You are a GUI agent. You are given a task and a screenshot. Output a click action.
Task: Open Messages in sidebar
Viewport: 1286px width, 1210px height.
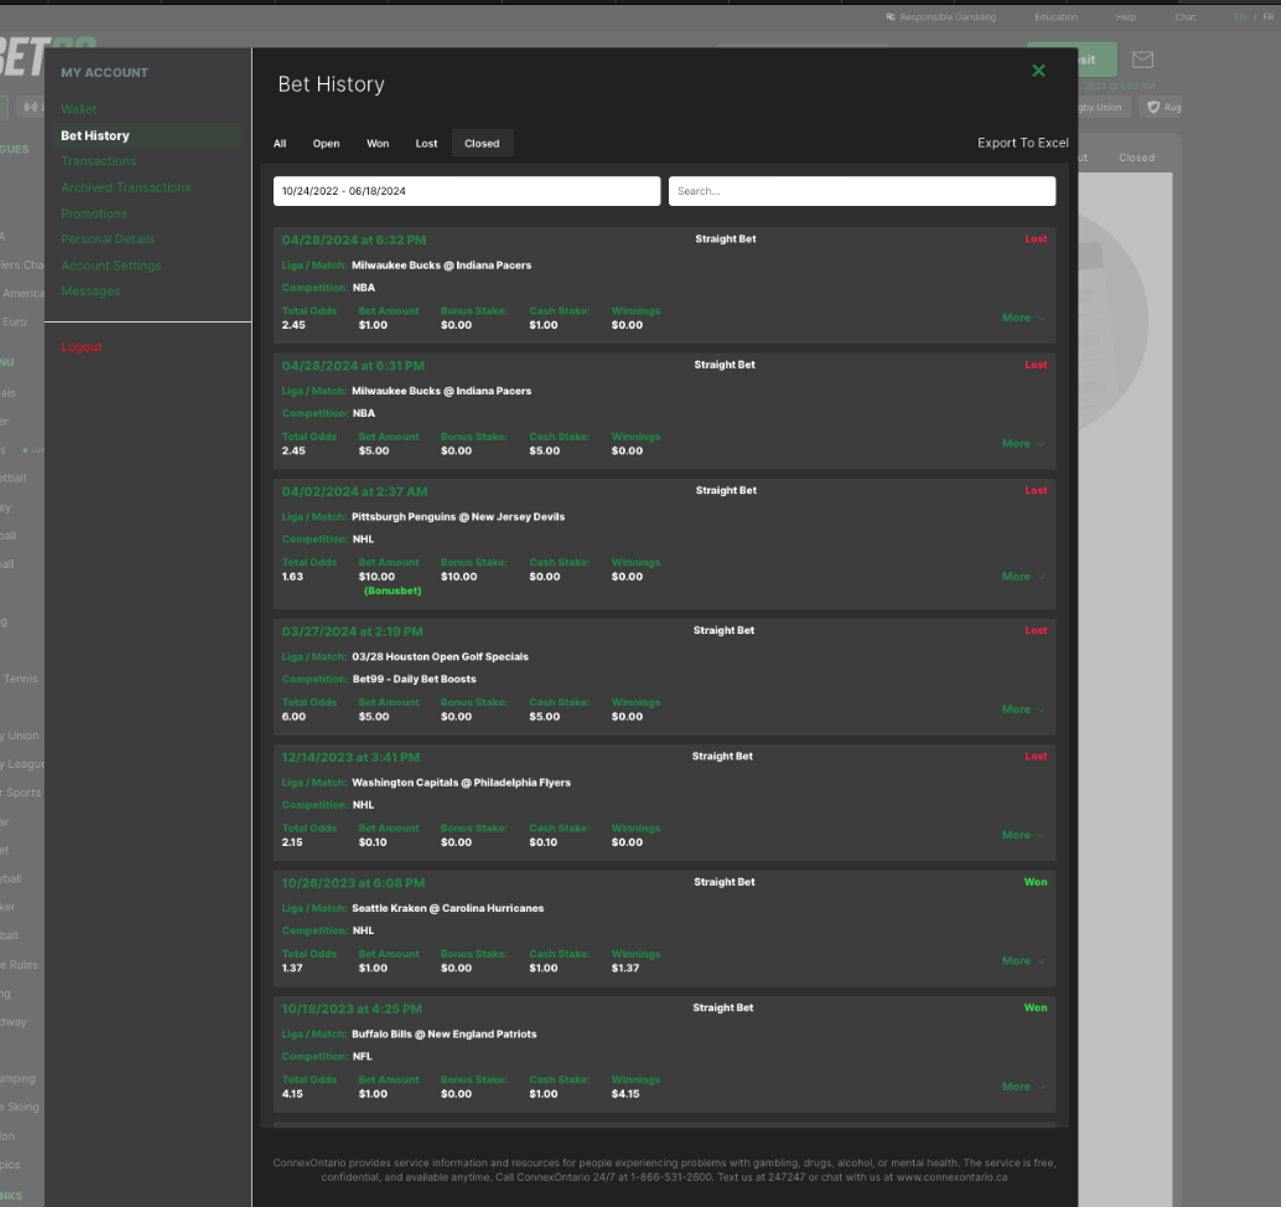click(91, 292)
